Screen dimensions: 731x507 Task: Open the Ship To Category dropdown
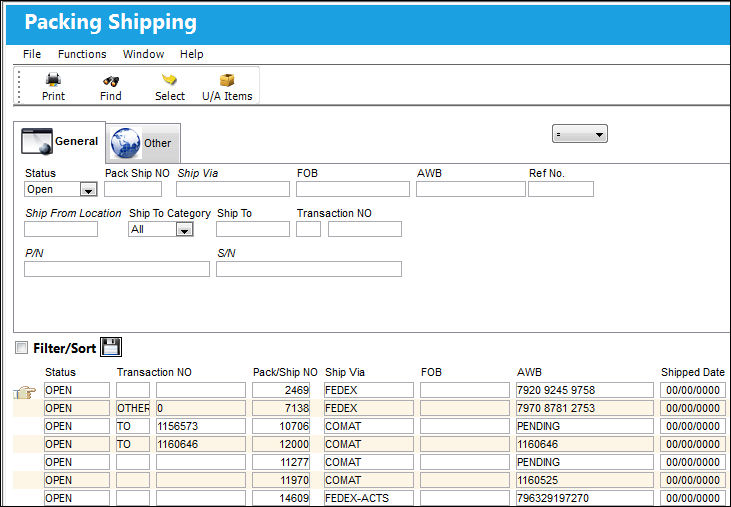[x=185, y=230]
